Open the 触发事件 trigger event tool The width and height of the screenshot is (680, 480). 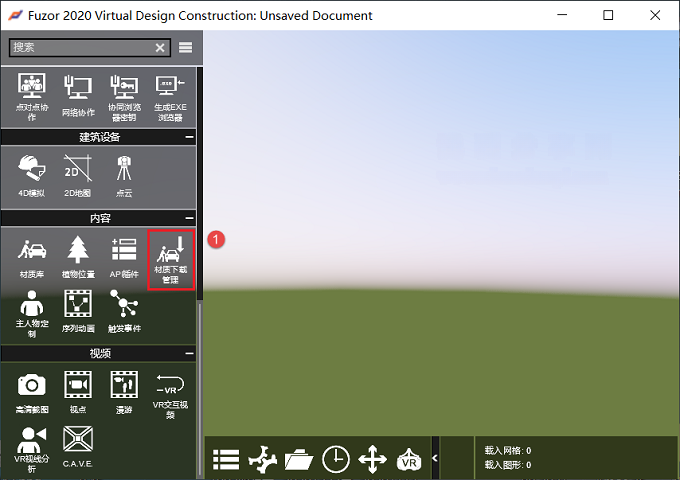click(124, 311)
